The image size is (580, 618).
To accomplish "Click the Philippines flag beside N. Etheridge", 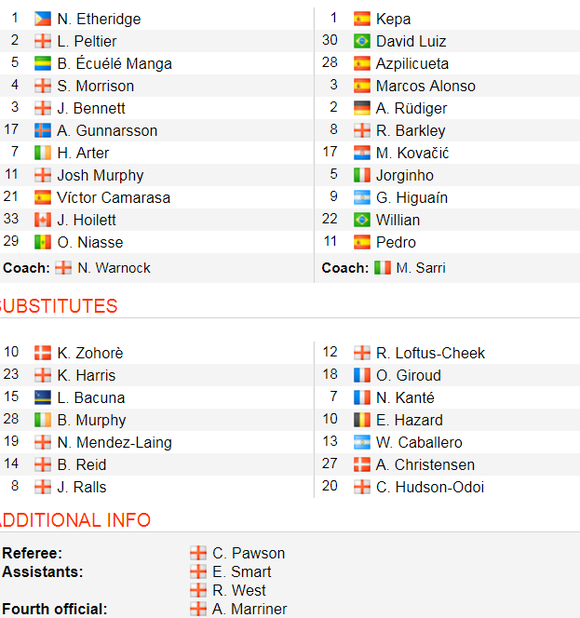I will tap(43, 19).
